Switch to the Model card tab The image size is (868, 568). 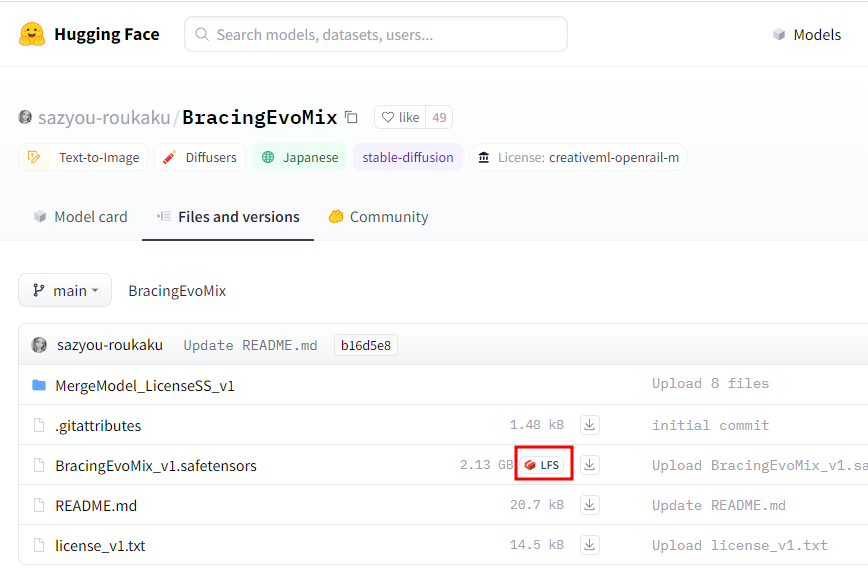tap(80, 216)
